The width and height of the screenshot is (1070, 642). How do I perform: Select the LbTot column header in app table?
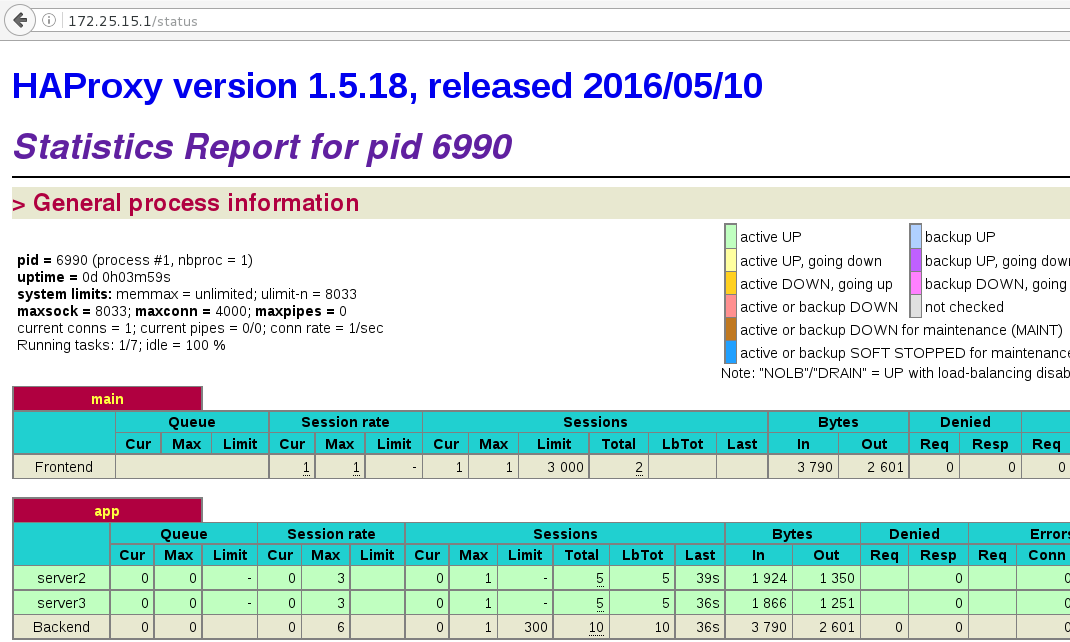(x=642, y=555)
